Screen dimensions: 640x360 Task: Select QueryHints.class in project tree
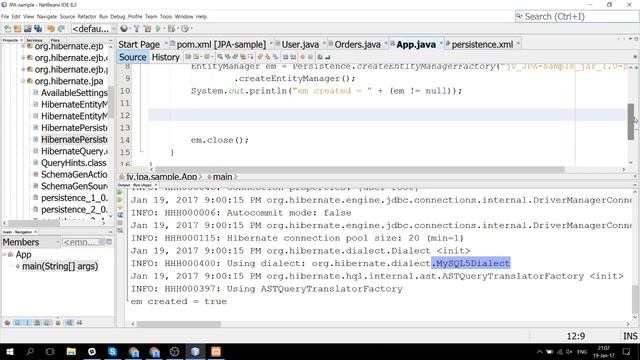[73, 163]
